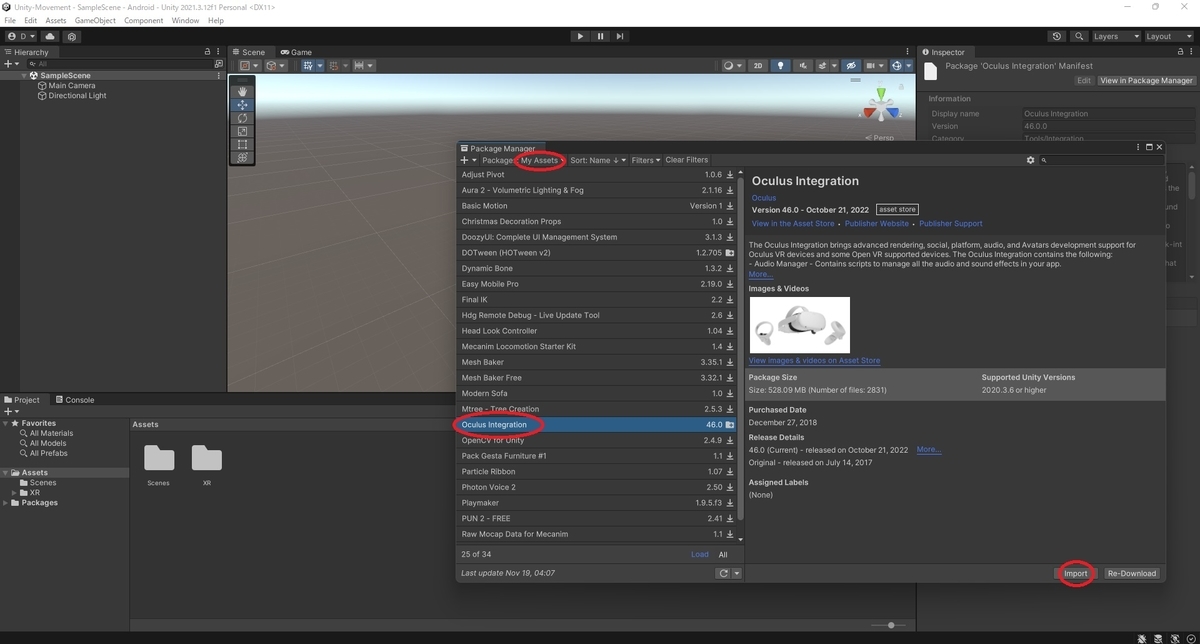This screenshot has width=1200, height=644.
Task: Toggle scene audio button
Action: pos(803,66)
